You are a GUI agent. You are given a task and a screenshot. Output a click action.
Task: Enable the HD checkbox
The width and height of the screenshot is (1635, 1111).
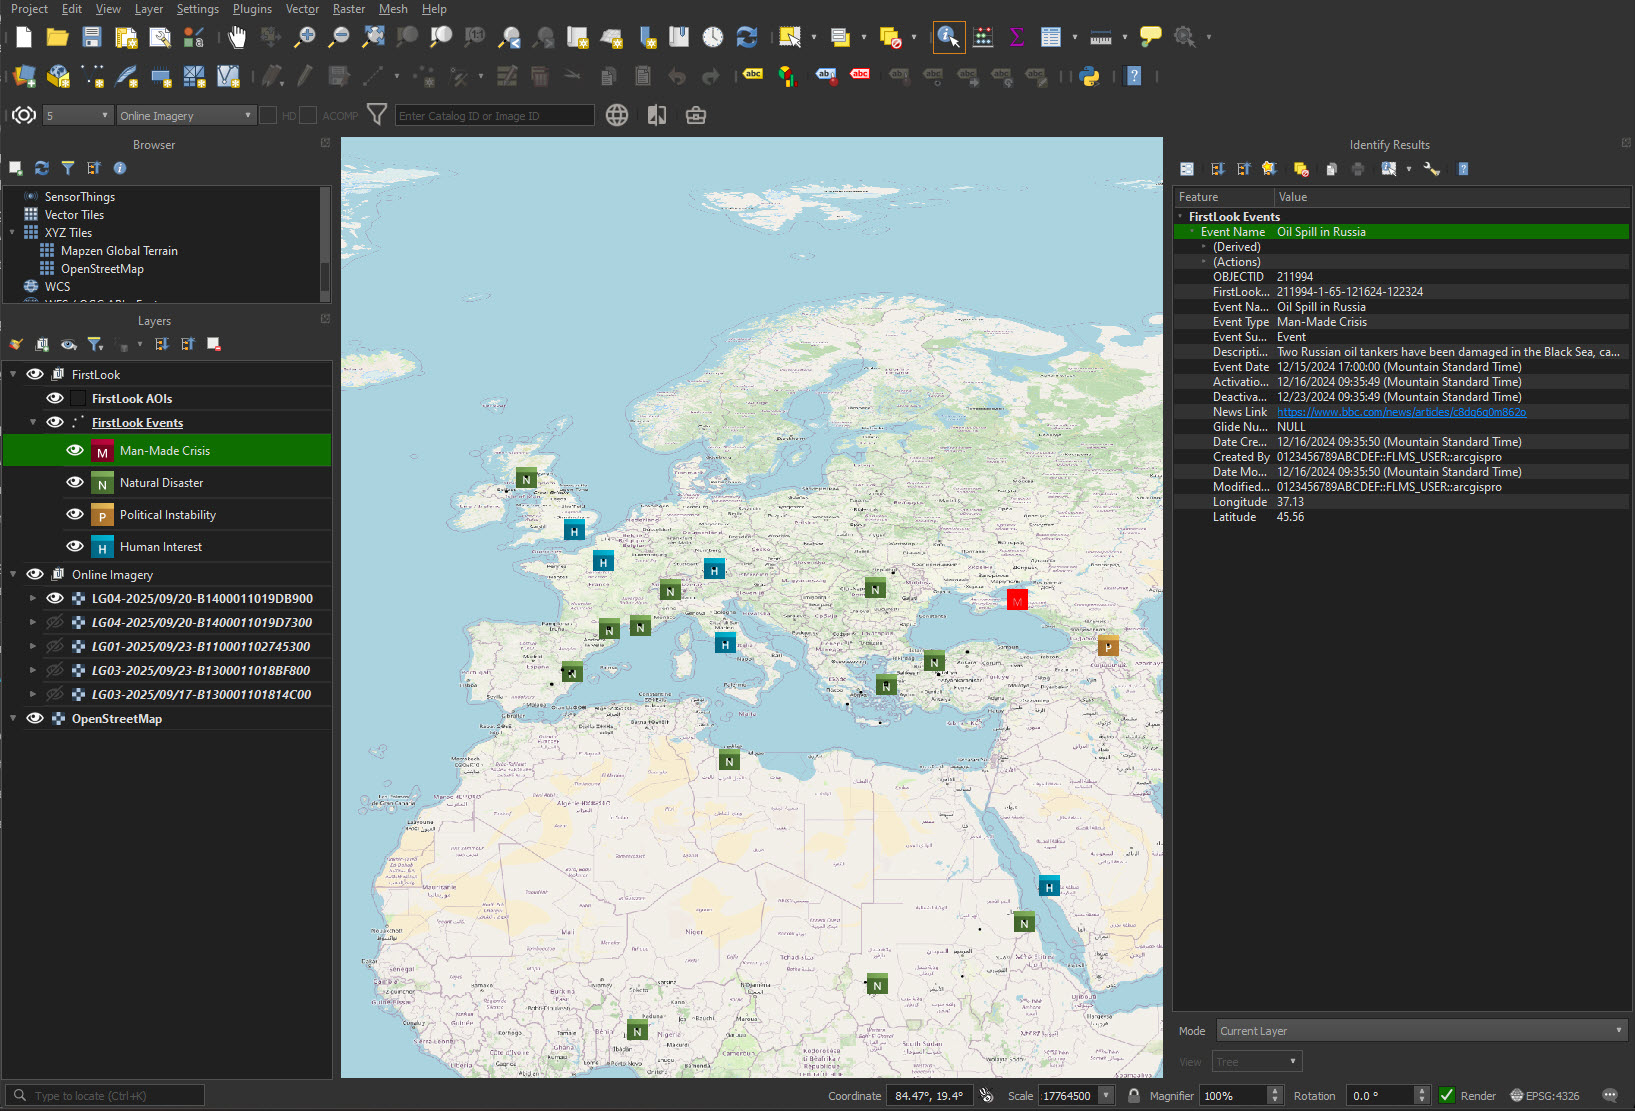pos(268,116)
